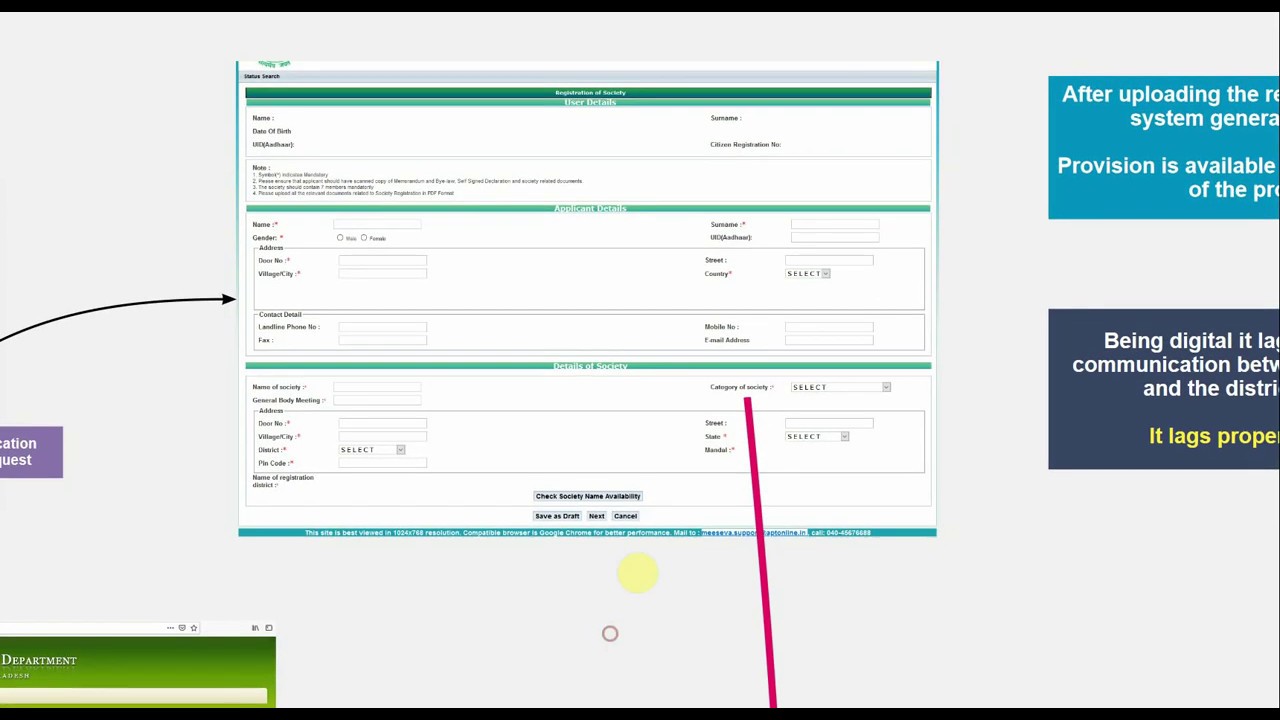Image resolution: width=1280 pixels, height=720 pixels.
Task: Focus the E-mail Address input field
Action: pyautogui.click(x=829, y=341)
